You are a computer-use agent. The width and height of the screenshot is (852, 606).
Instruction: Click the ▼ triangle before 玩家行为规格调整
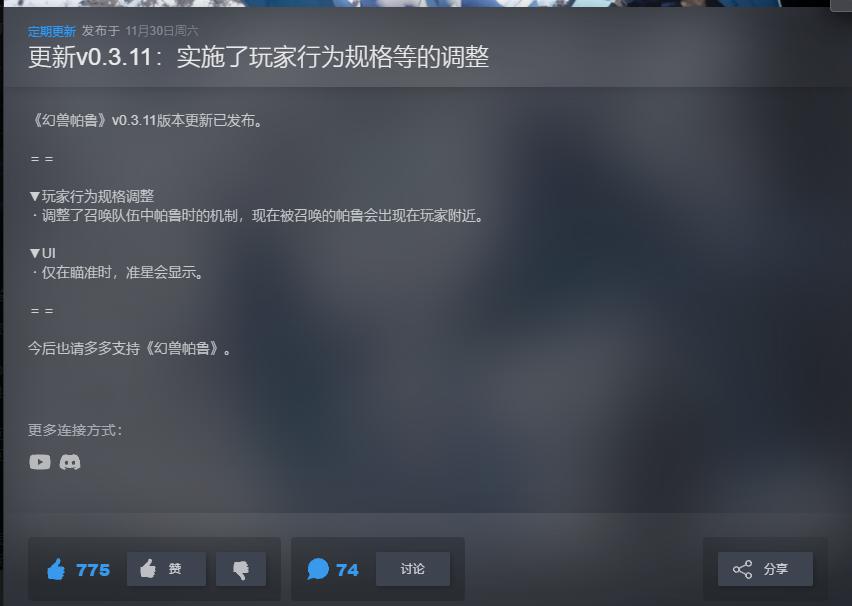click(35, 196)
